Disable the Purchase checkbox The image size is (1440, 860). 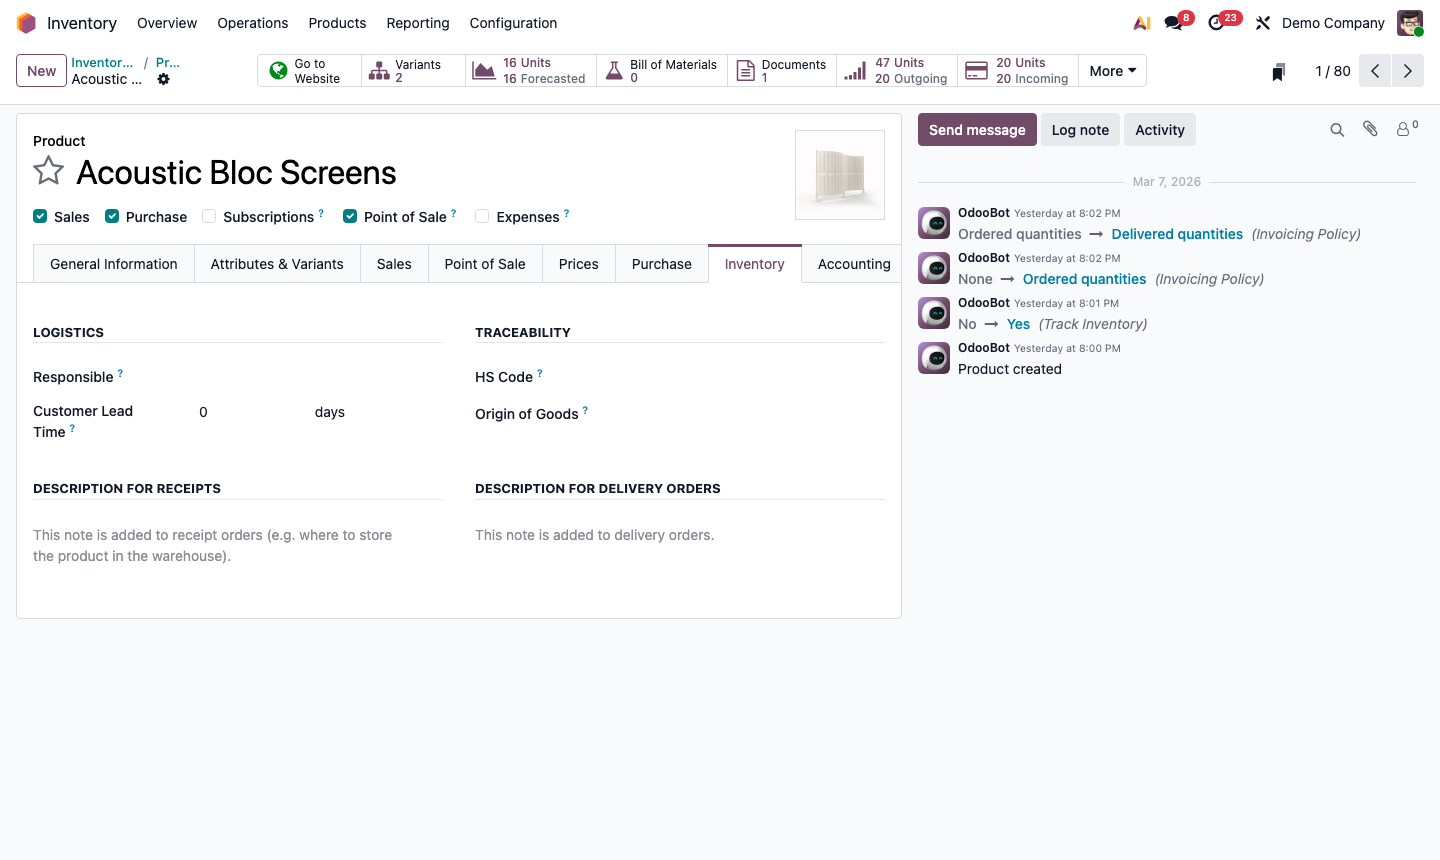(x=112, y=216)
